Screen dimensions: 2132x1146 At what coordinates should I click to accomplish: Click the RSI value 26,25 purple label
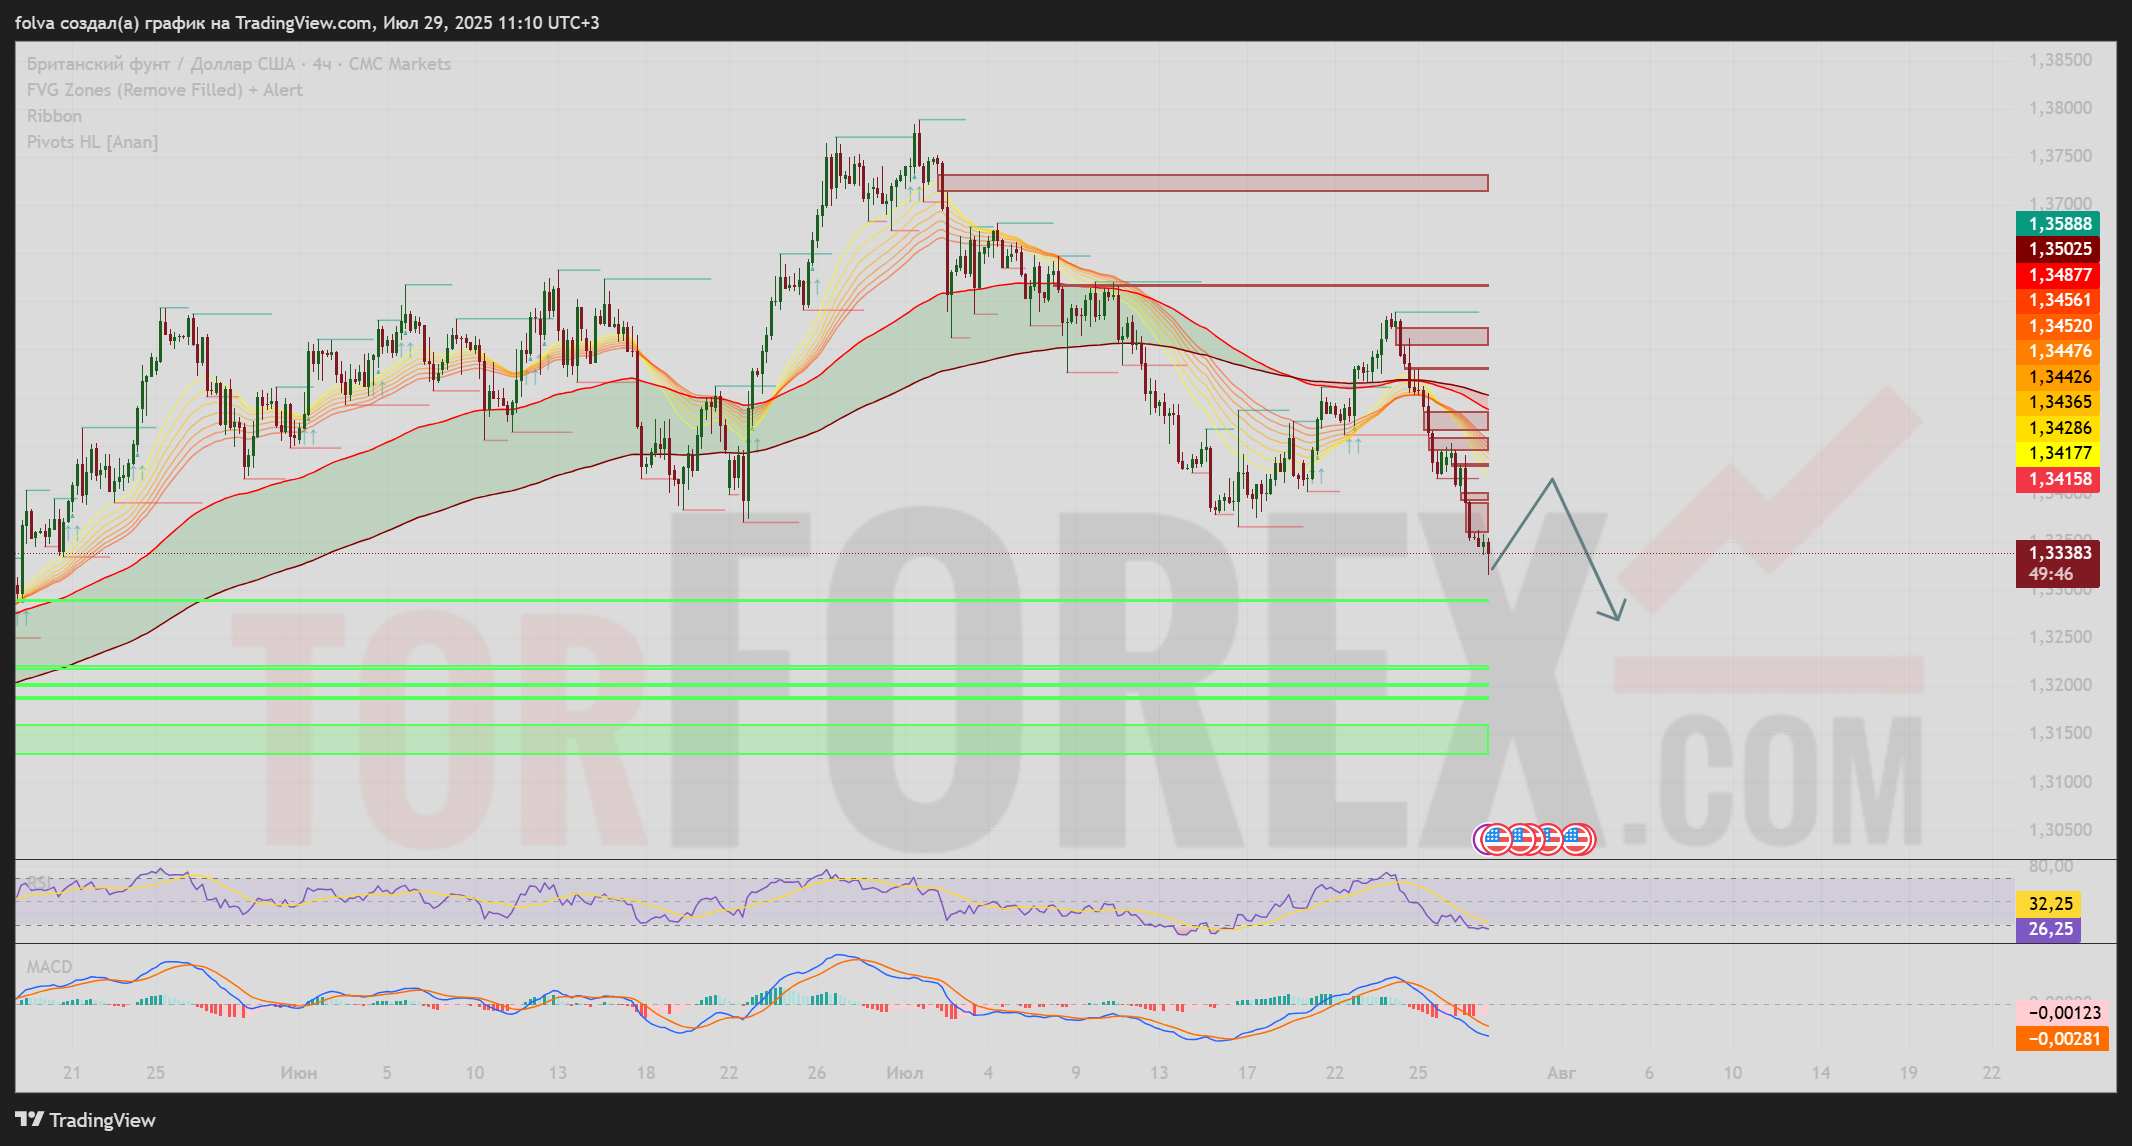coord(2049,929)
